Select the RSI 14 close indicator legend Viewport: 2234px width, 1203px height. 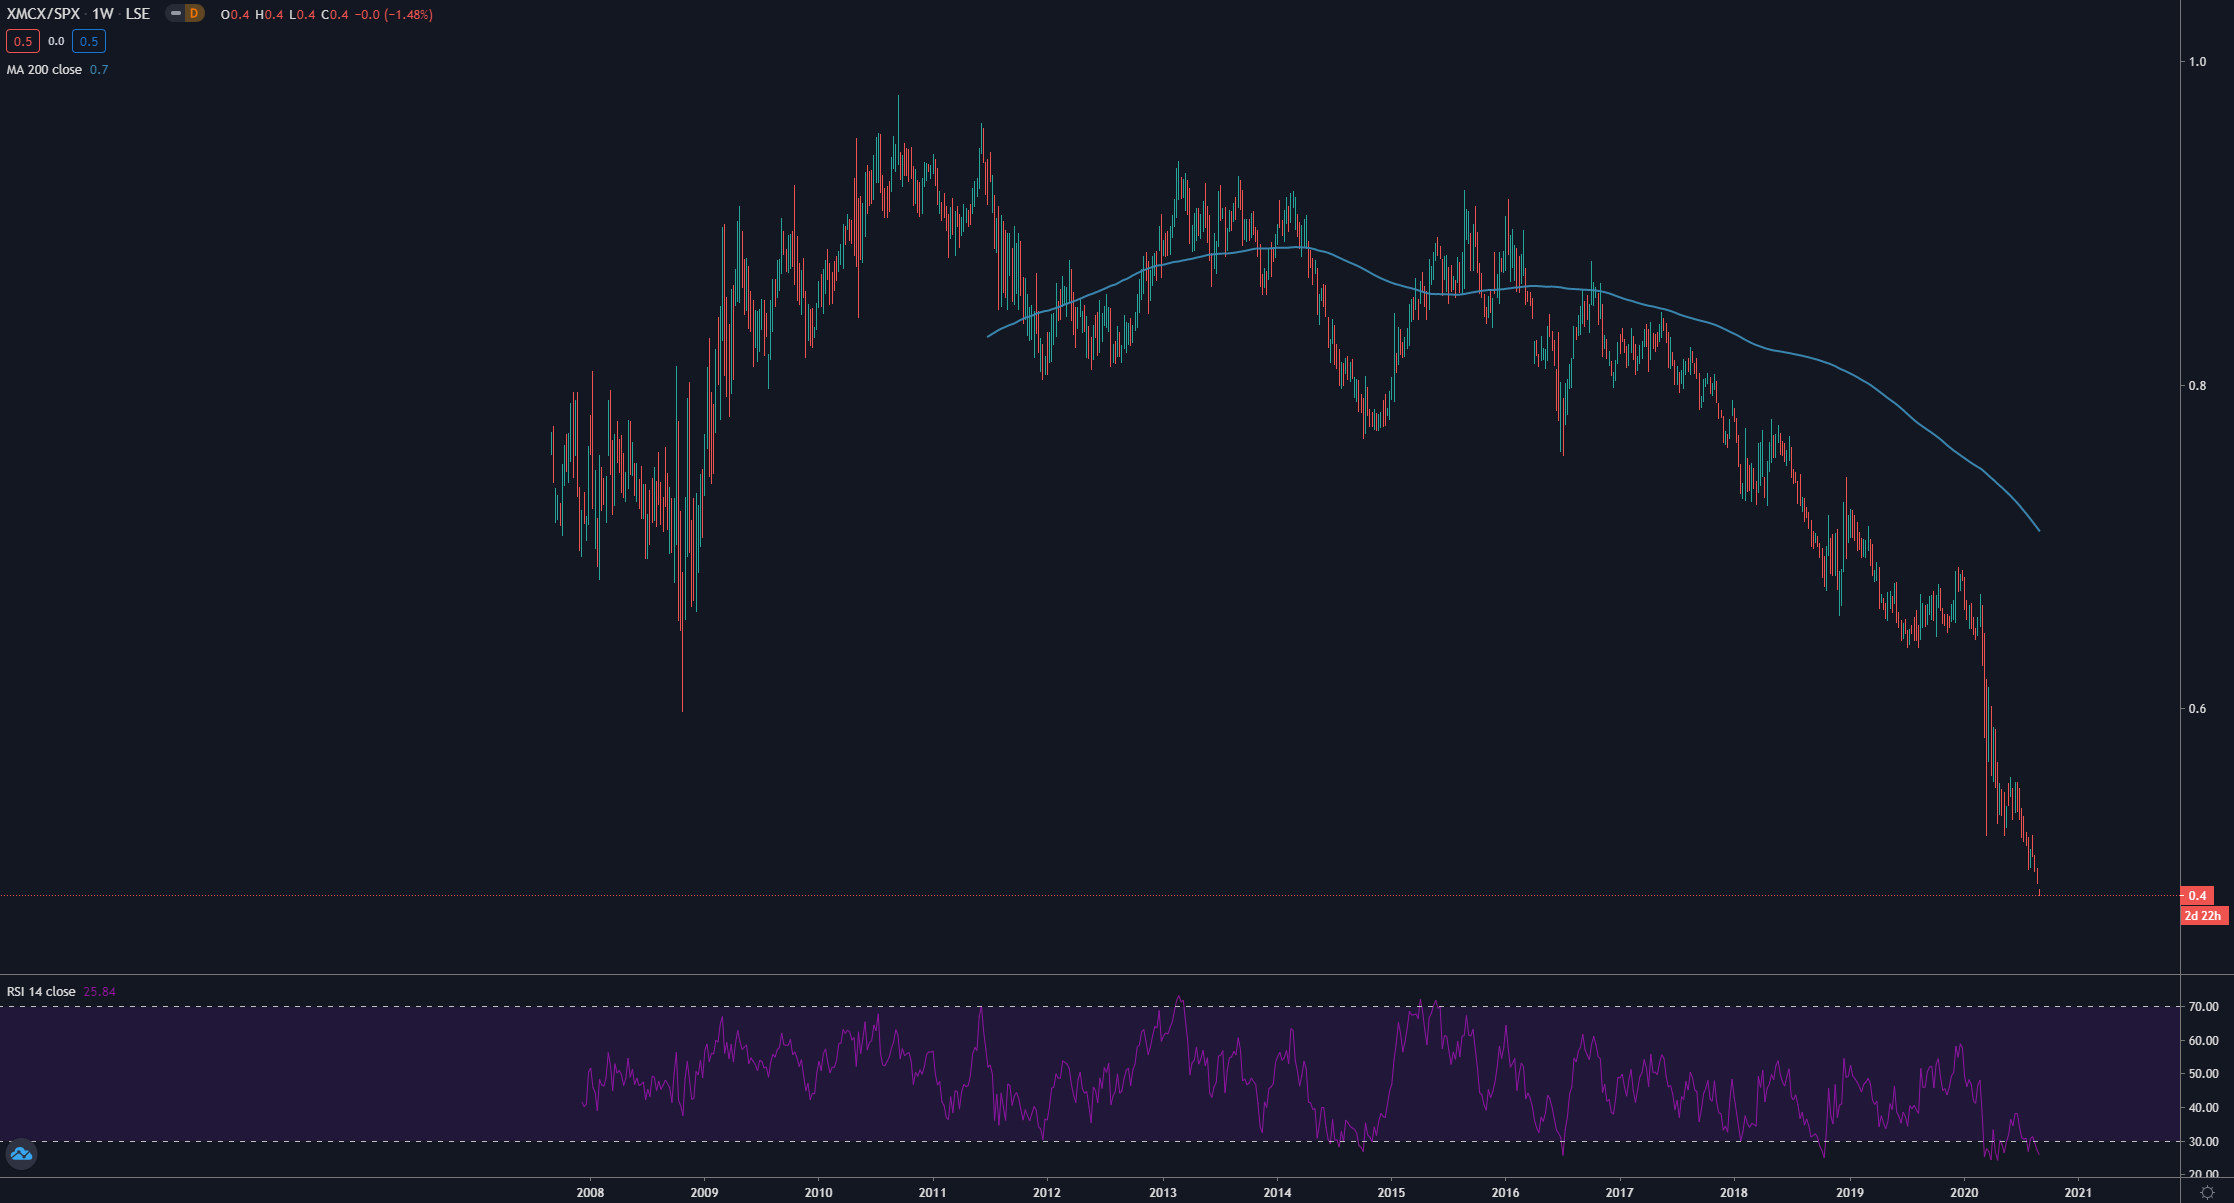click(x=41, y=992)
